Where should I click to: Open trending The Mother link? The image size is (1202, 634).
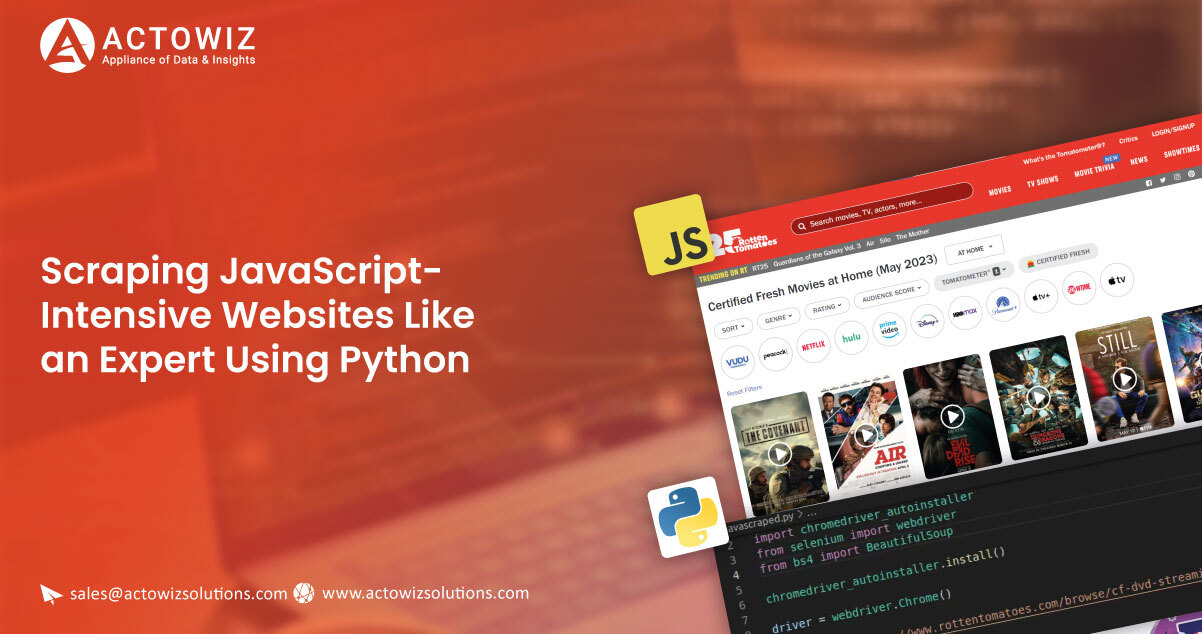coord(912,234)
